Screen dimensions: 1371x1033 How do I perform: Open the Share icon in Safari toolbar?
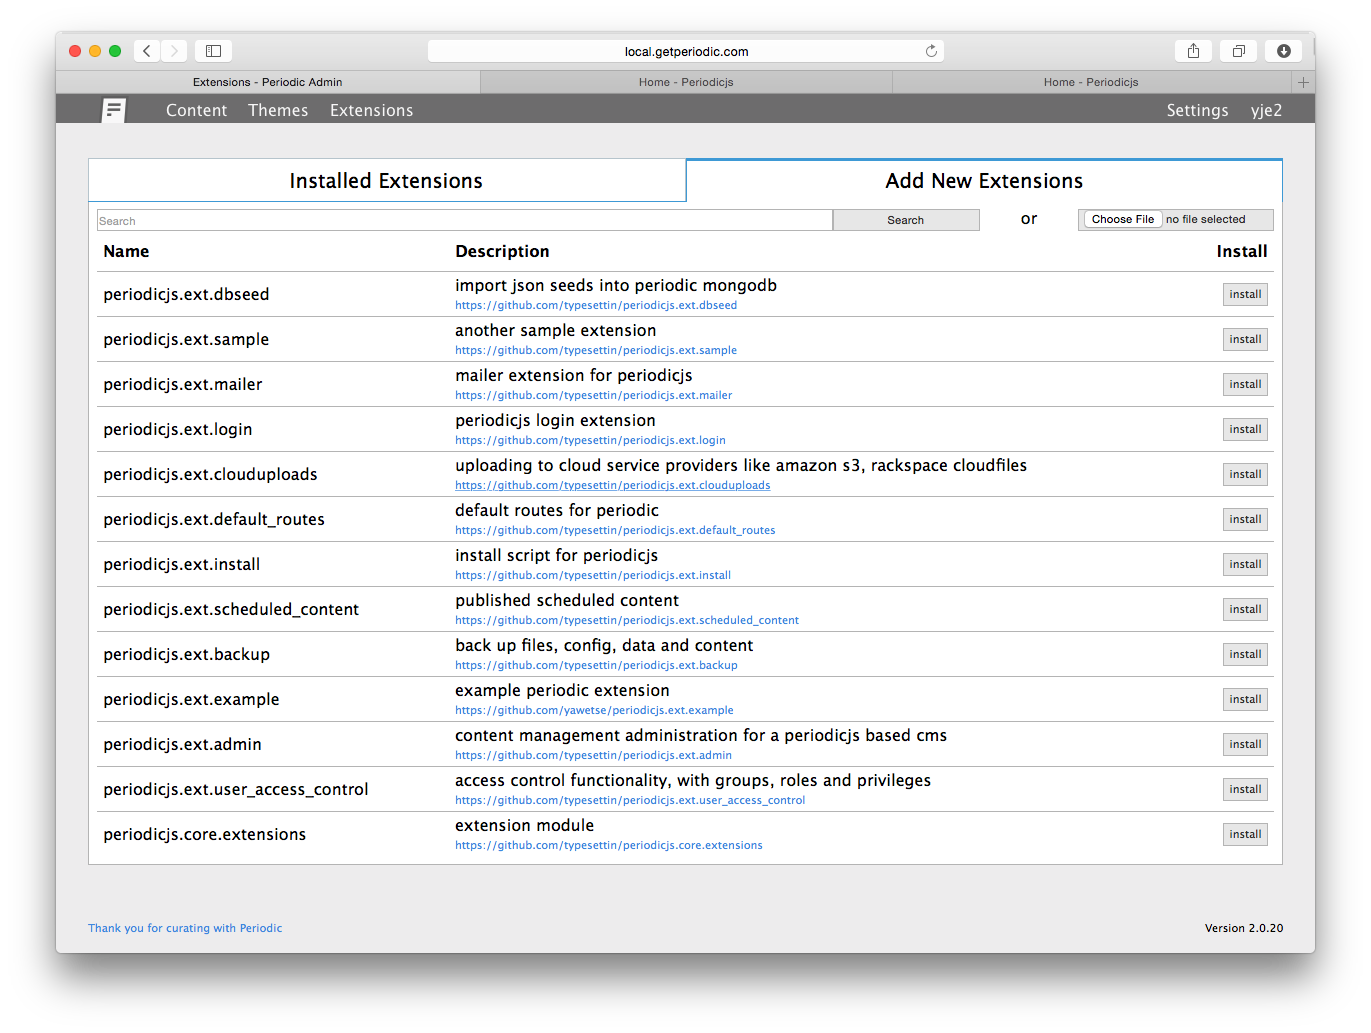click(1193, 51)
